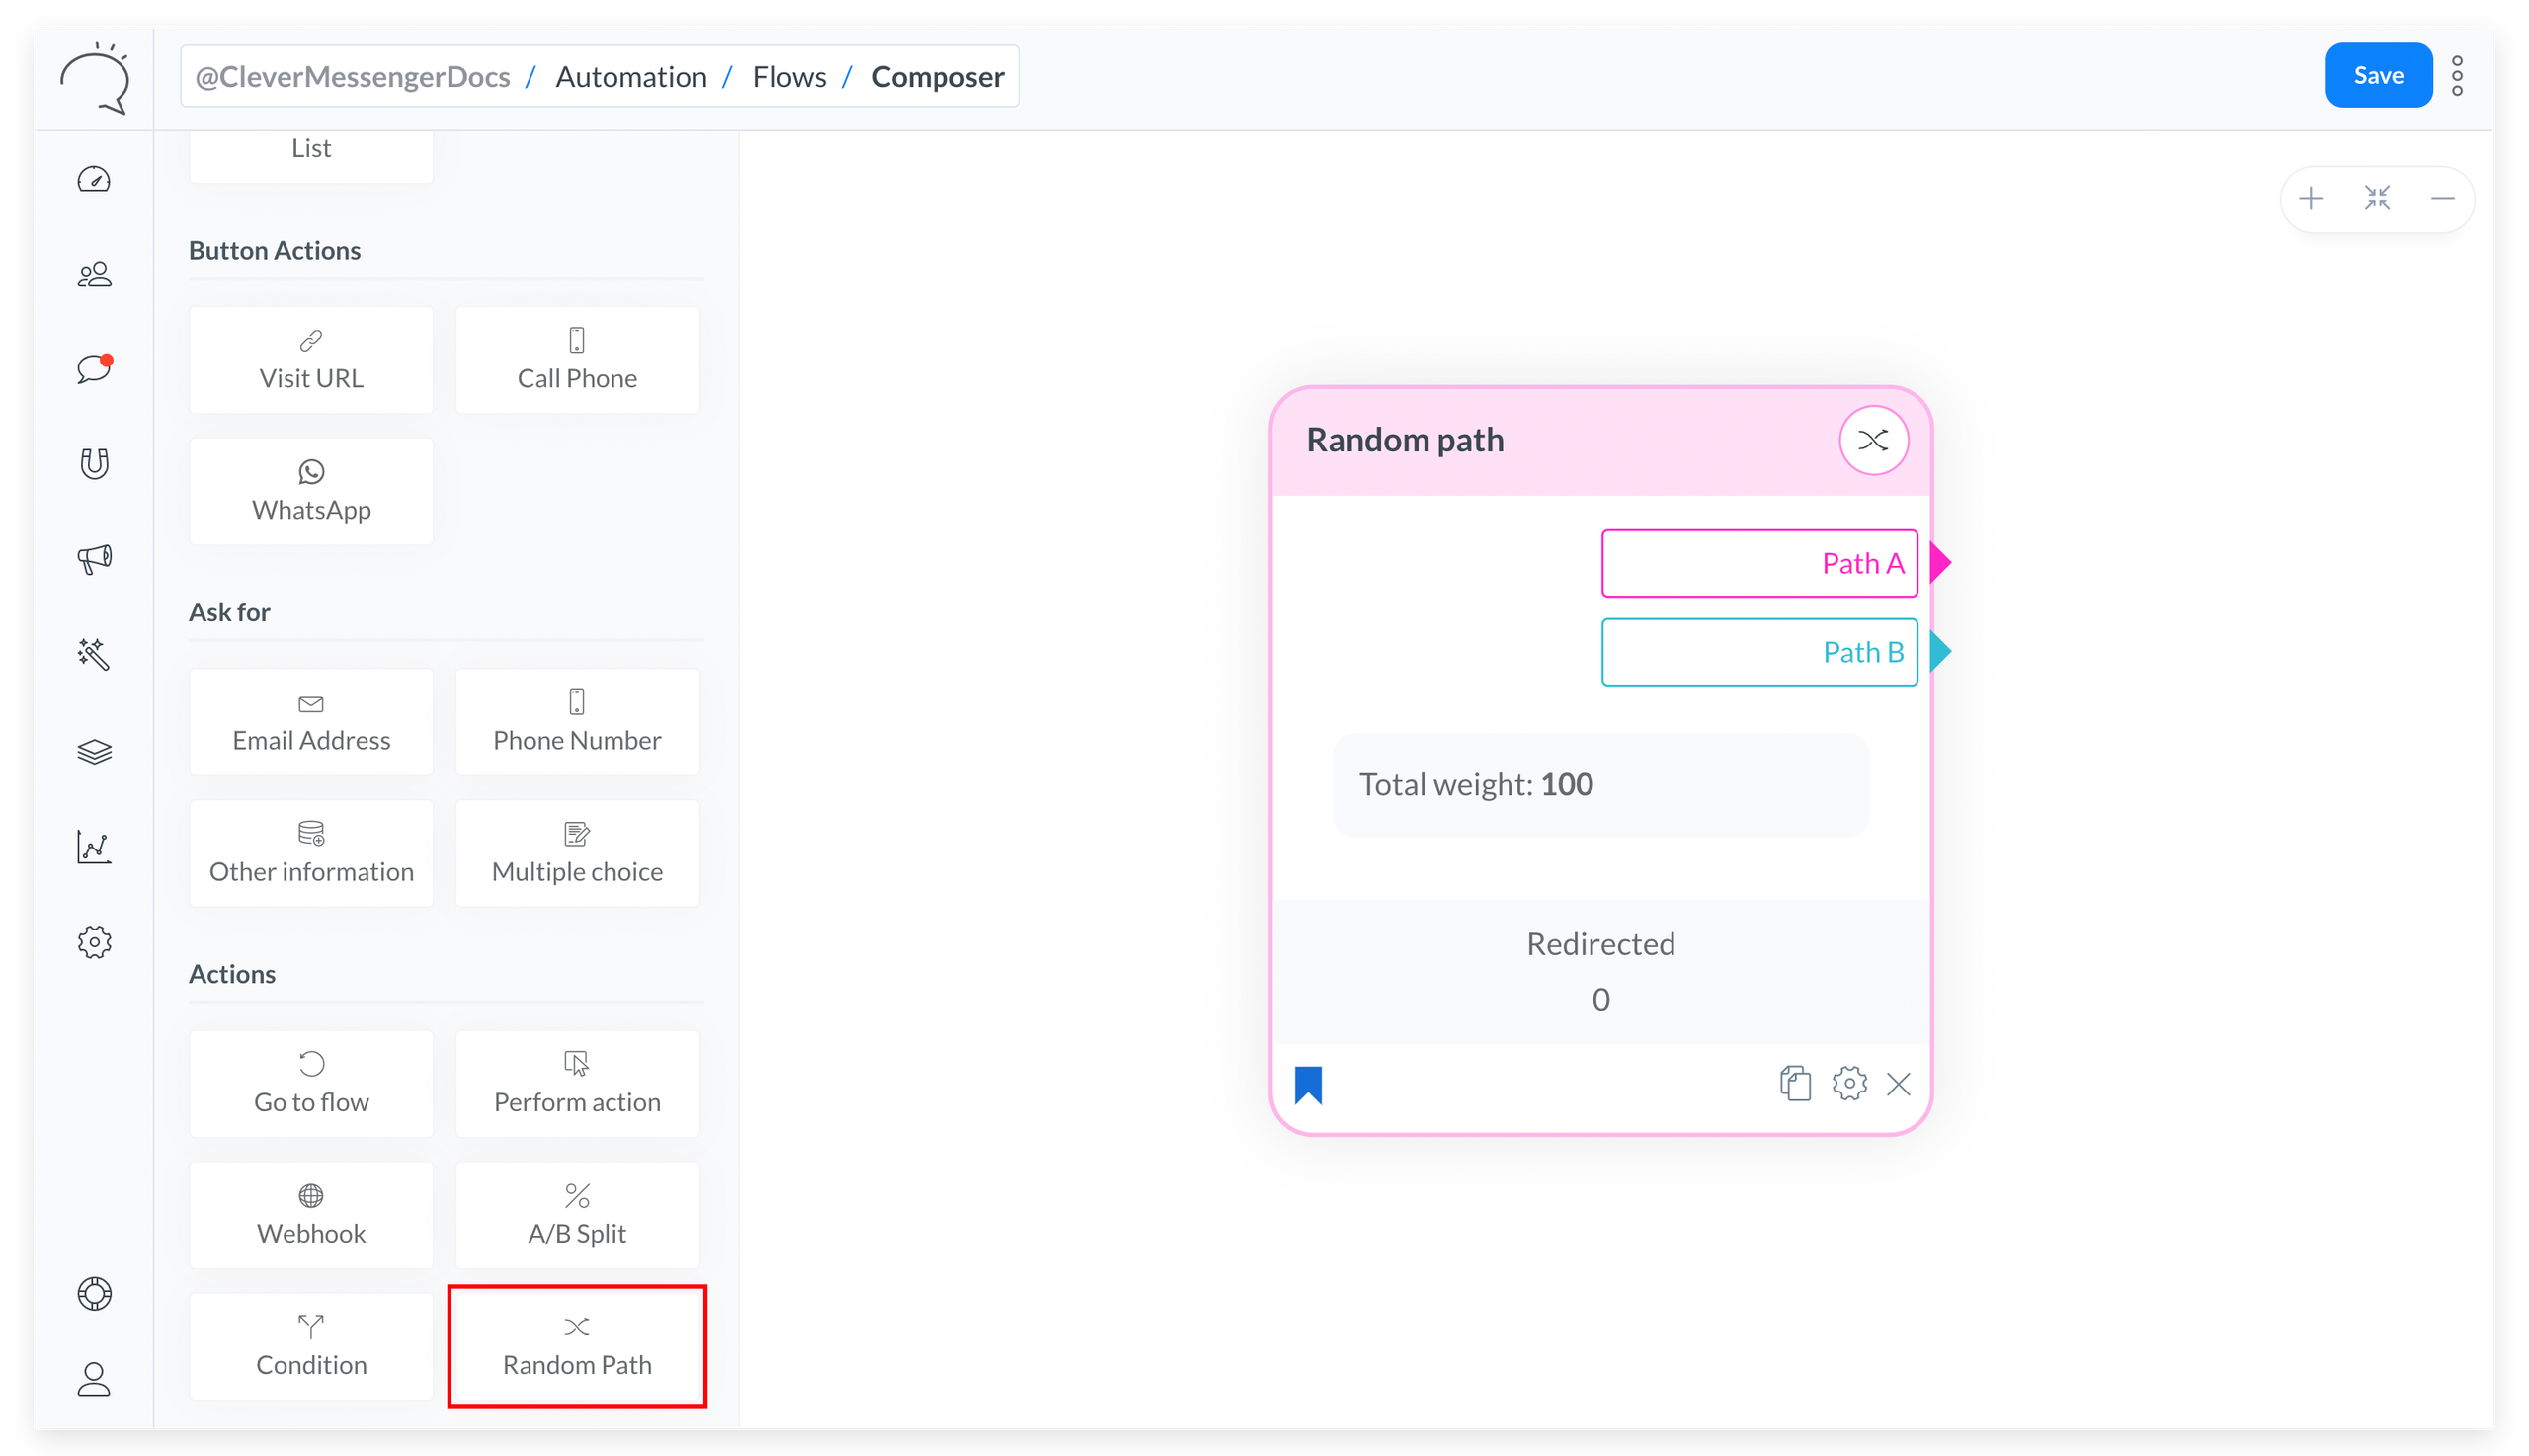The height and width of the screenshot is (1456, 2529).
Task: Open the dashboard gauge icon in sidebar
Action: click(x=94, y=180)
